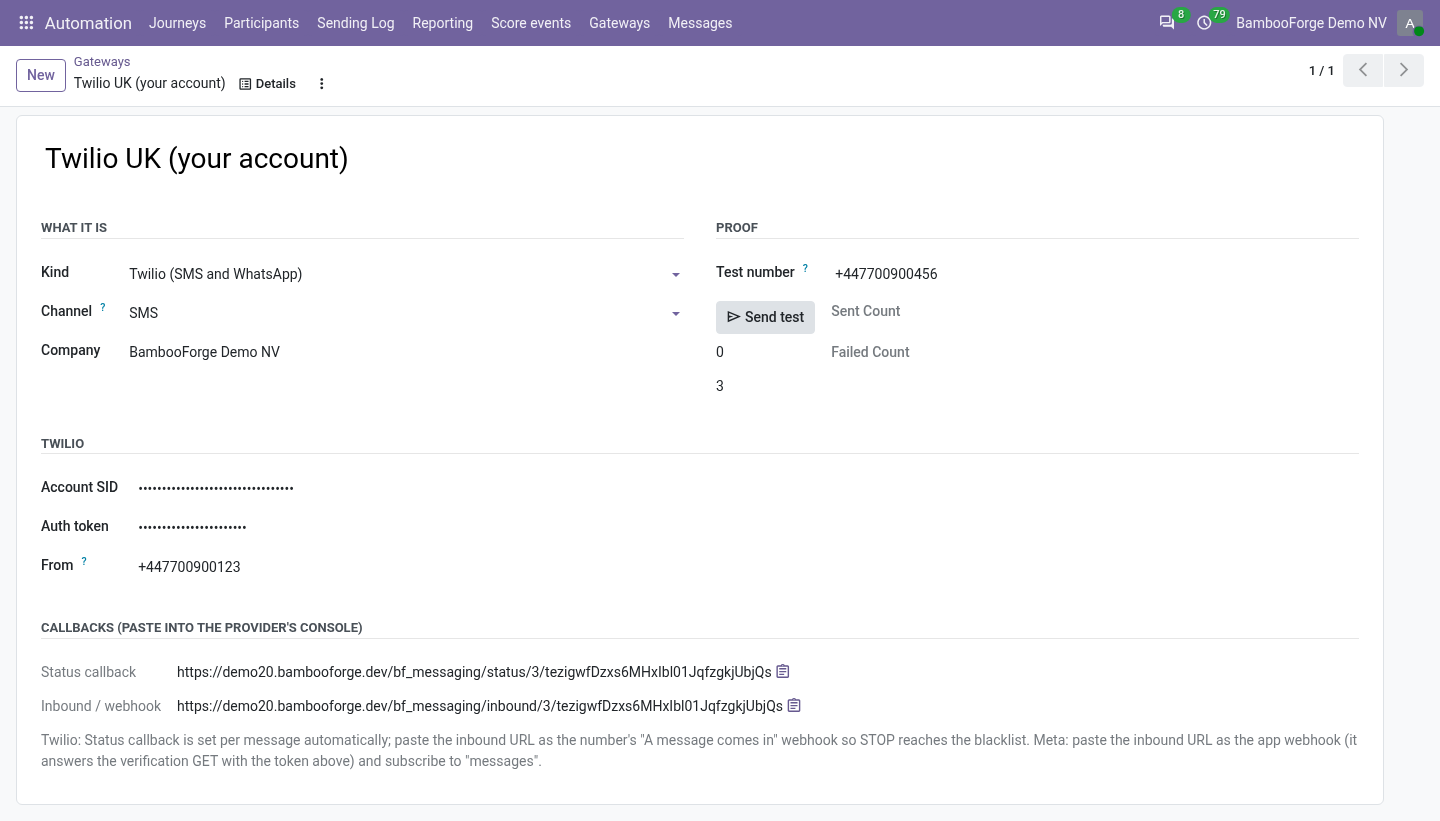Expand the Kind dropdown
The image size is (1440, 821).
pyautogui.click(x=676, y=275)
